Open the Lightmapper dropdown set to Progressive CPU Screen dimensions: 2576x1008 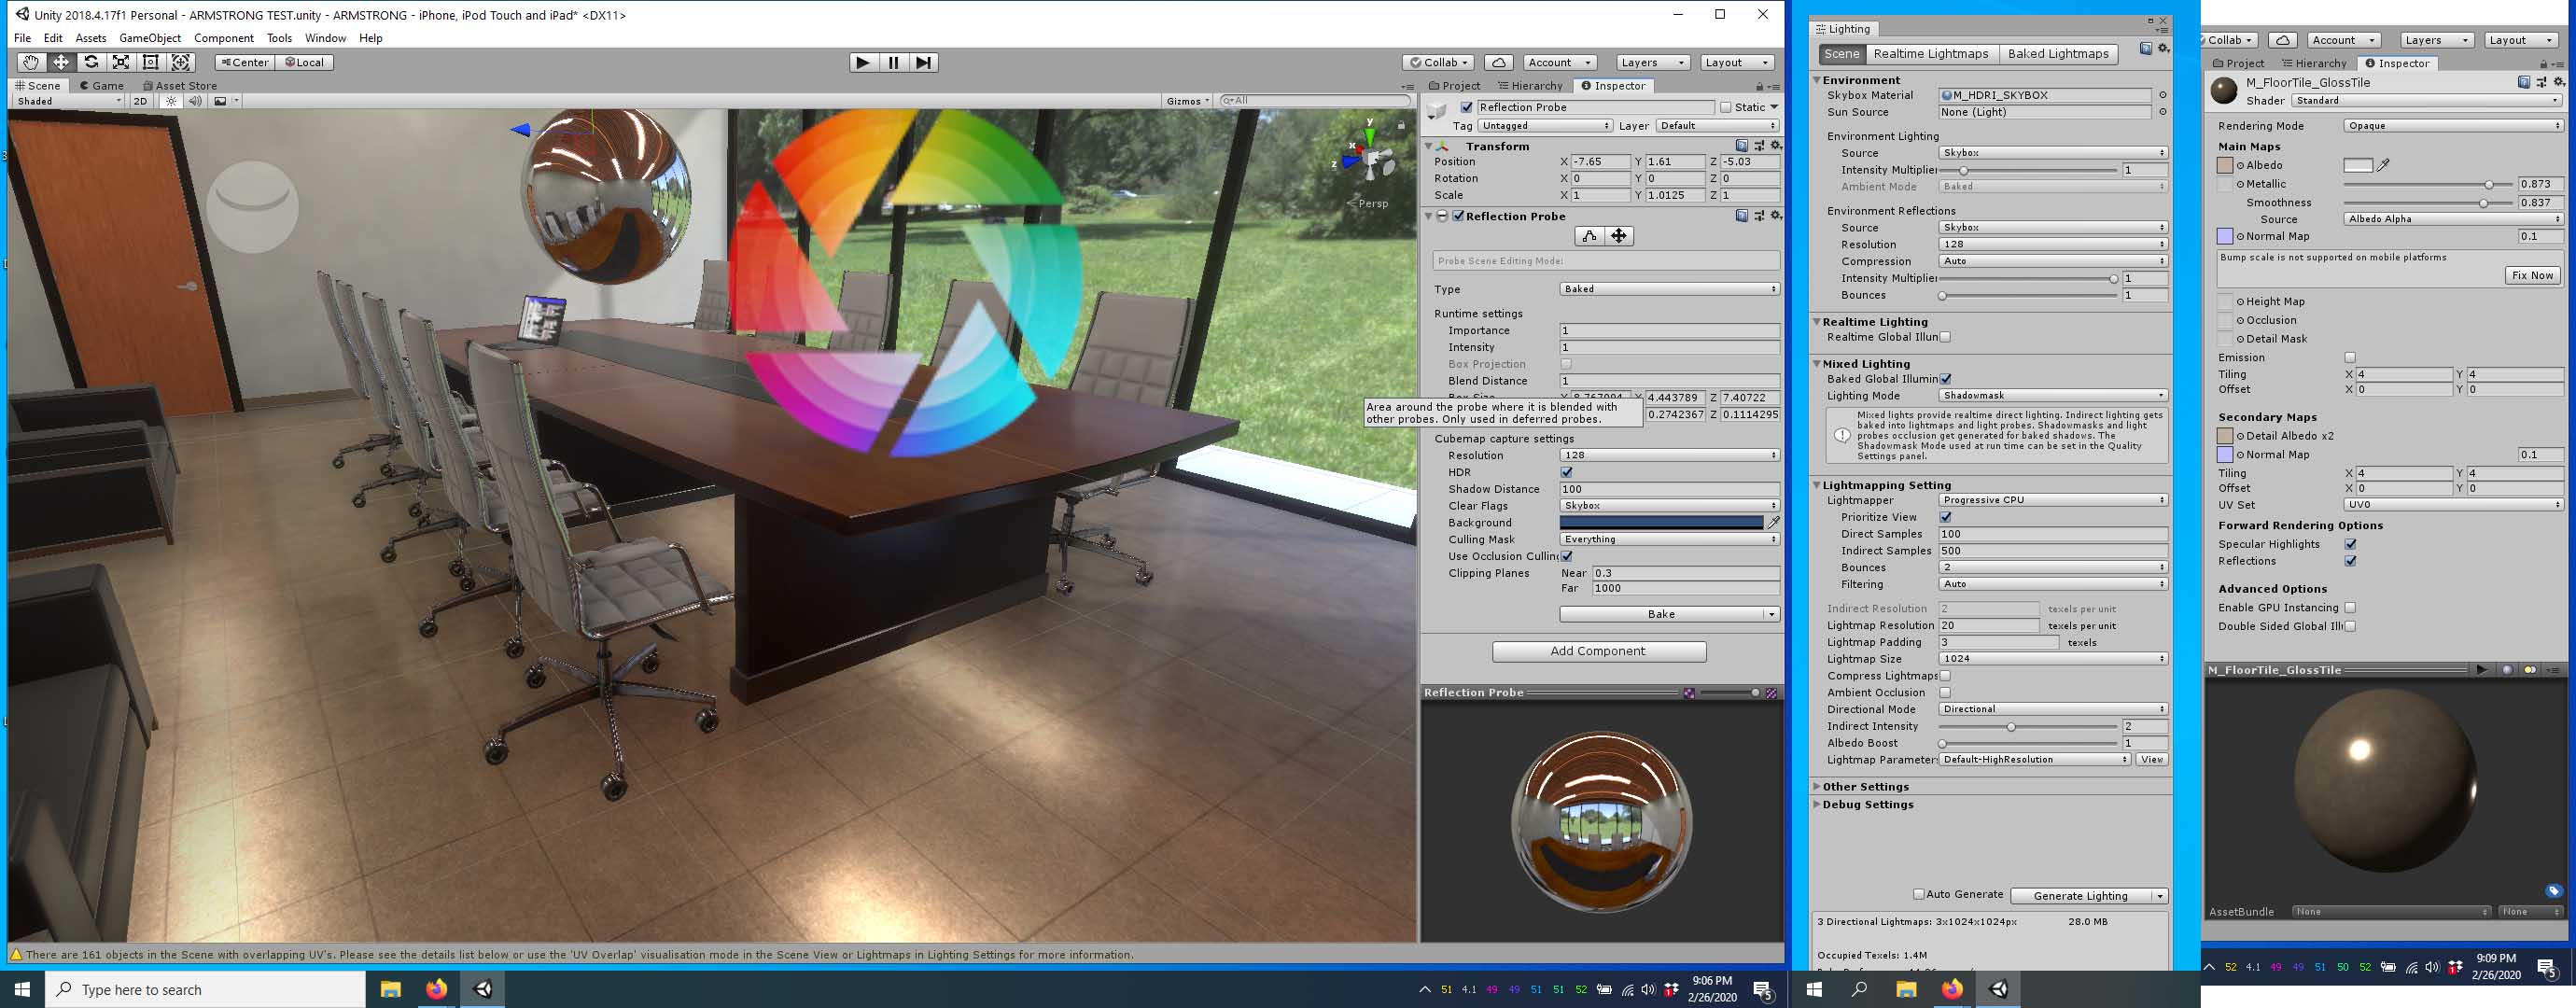point(2053,500)
